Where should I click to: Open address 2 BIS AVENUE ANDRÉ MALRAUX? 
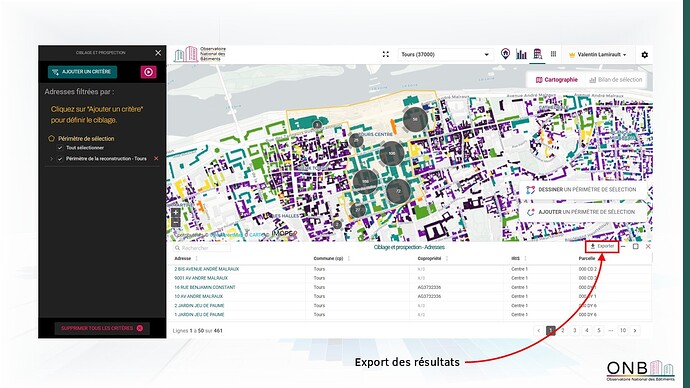(x=207, y=269)
